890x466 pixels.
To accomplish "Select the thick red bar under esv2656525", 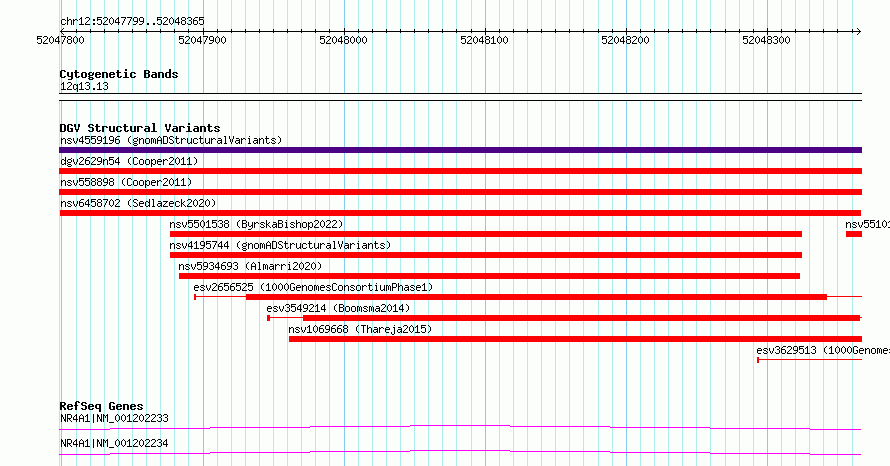I will [536, 297].
